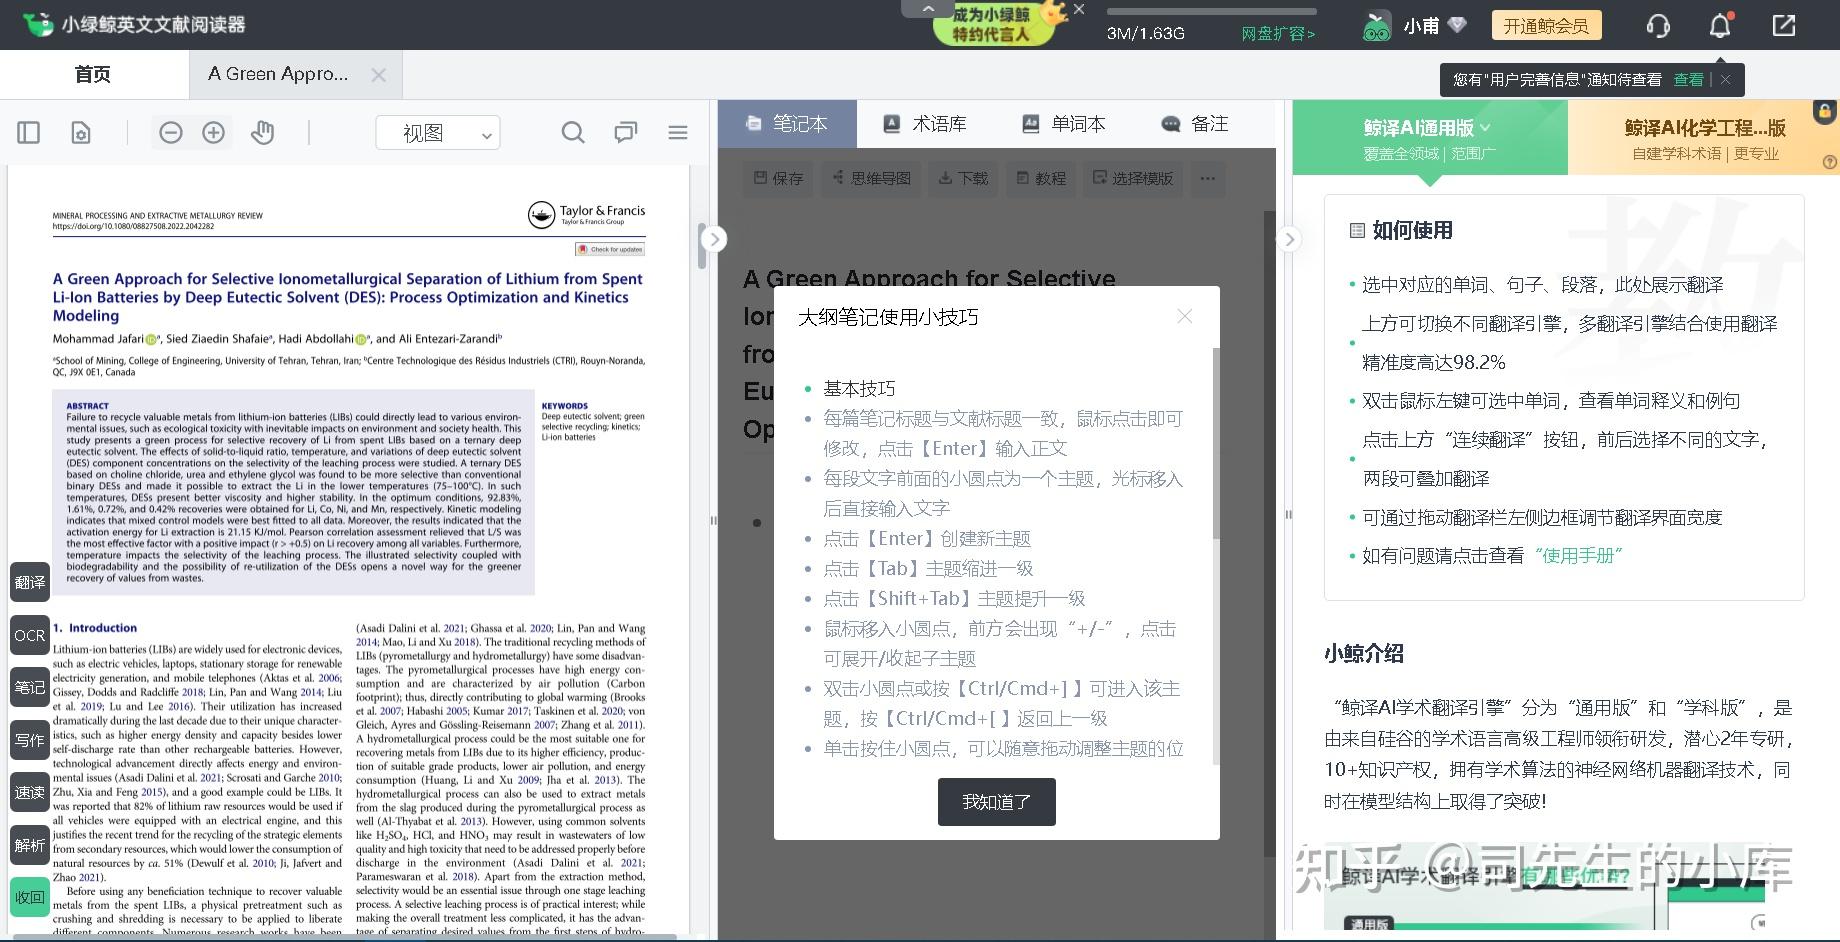Click the 小绿鲸 app logo
The width and height of the screenshot is (1840, 942).
pos(38,24)
